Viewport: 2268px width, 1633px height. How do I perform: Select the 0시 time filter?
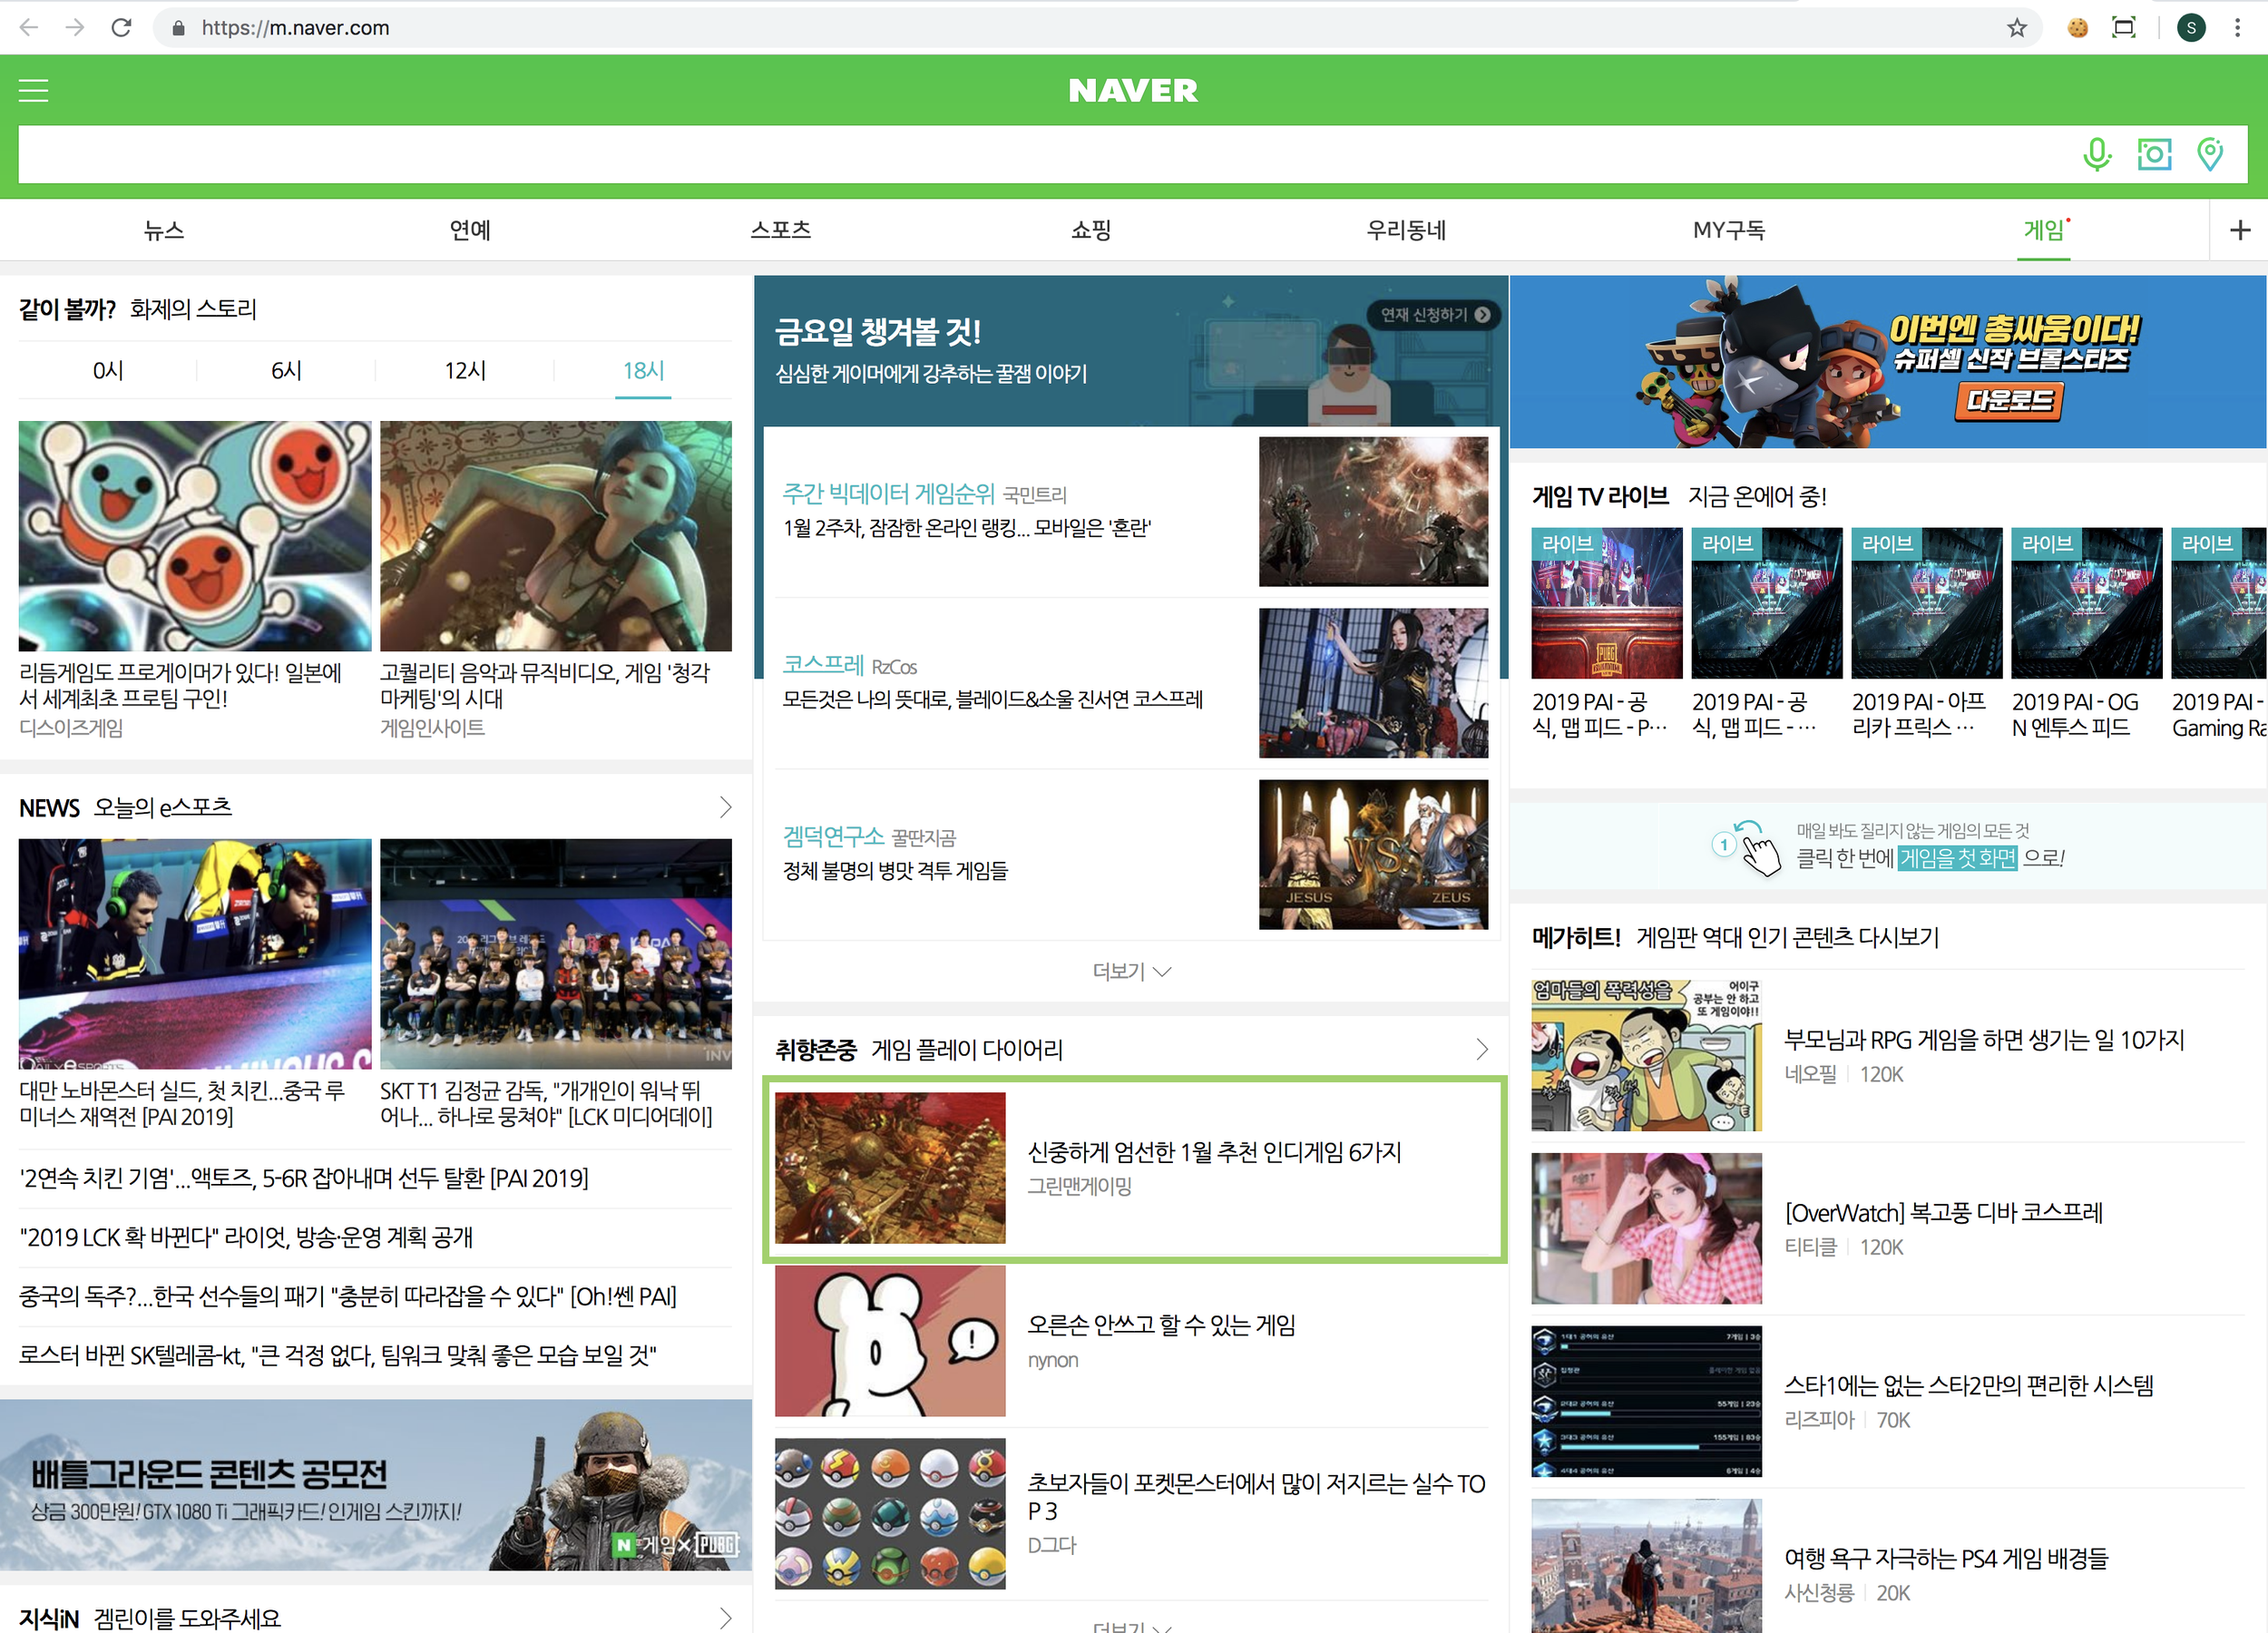pos(108,371)
